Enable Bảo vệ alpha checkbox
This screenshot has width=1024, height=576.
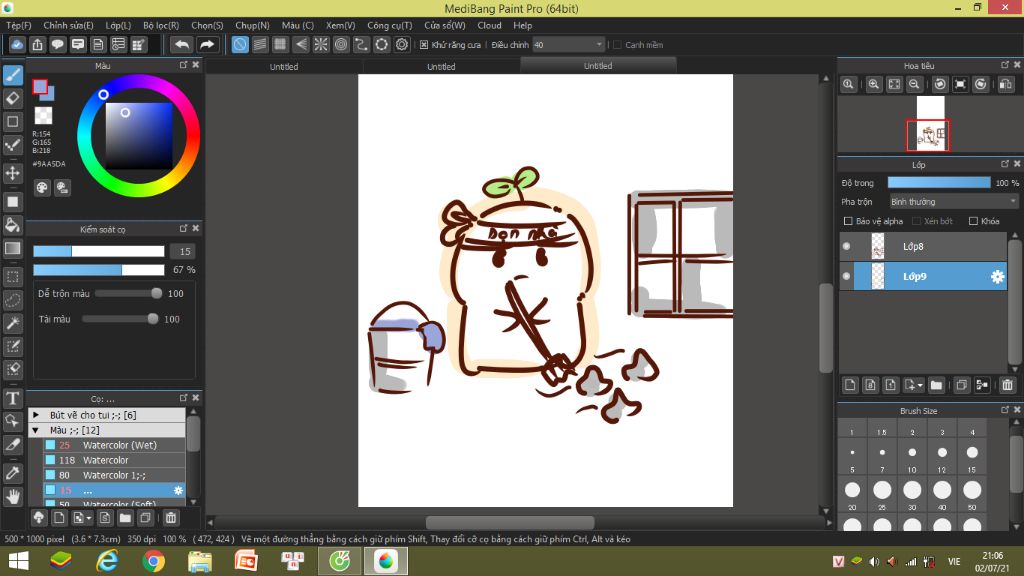pos(848,221)
